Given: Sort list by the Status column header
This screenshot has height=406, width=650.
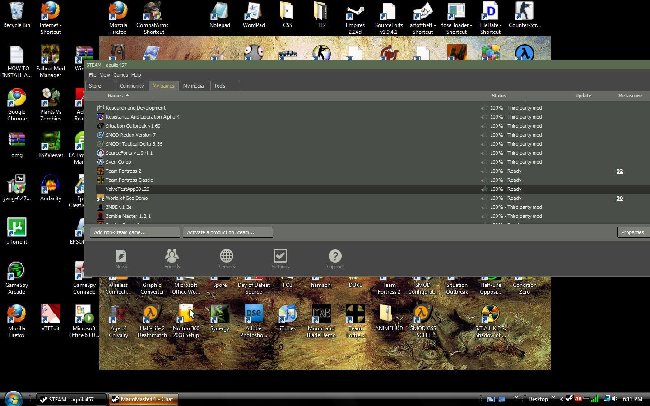Looking at the screenshot, I should (498, 96).
